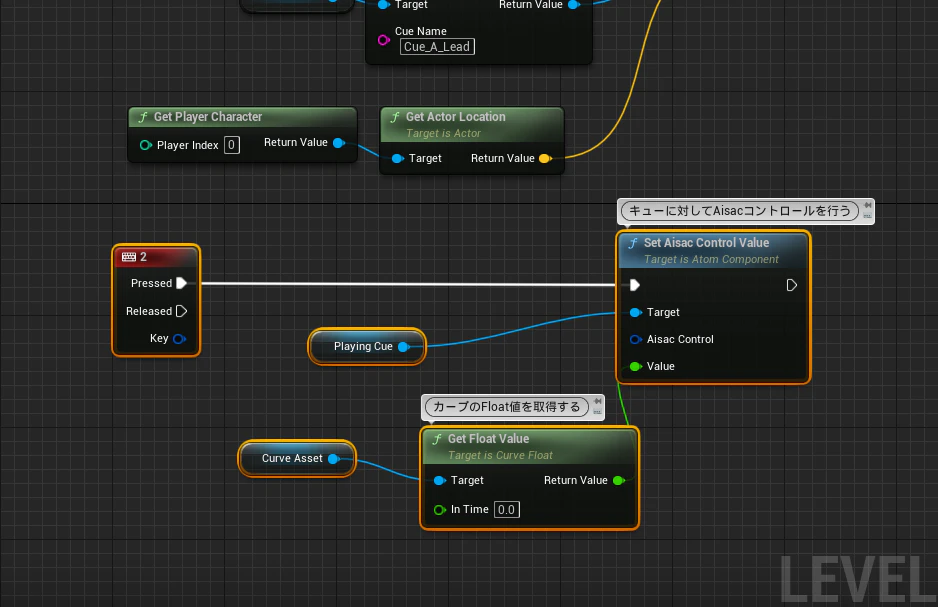Select the Get Player Character node title
Image resolution: width=938 pixels, height=607 pixels.
(208, 117)
